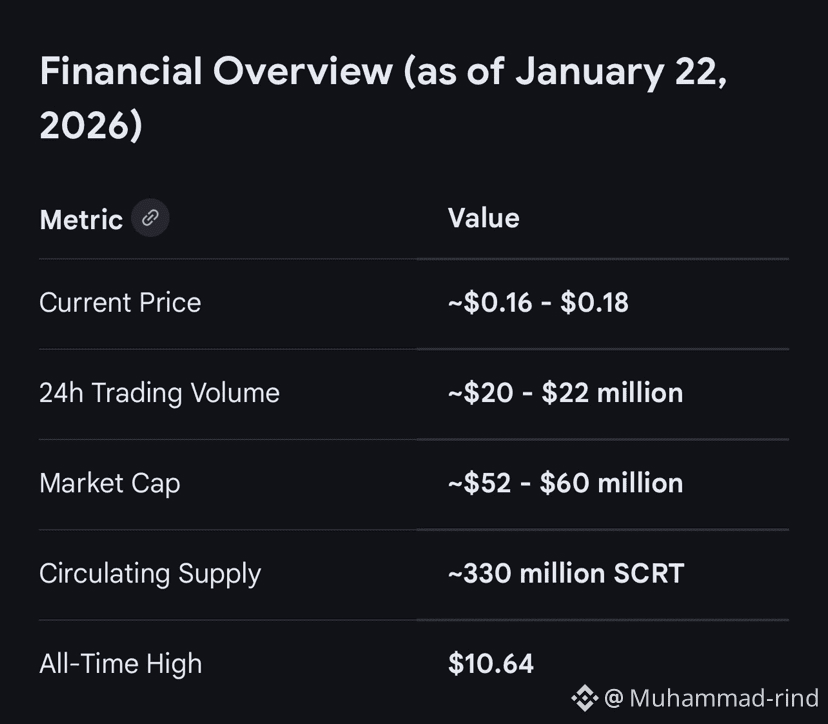The image size is (828, 724).
Task: Click the word SCRT in supply value
Action: 648,573
